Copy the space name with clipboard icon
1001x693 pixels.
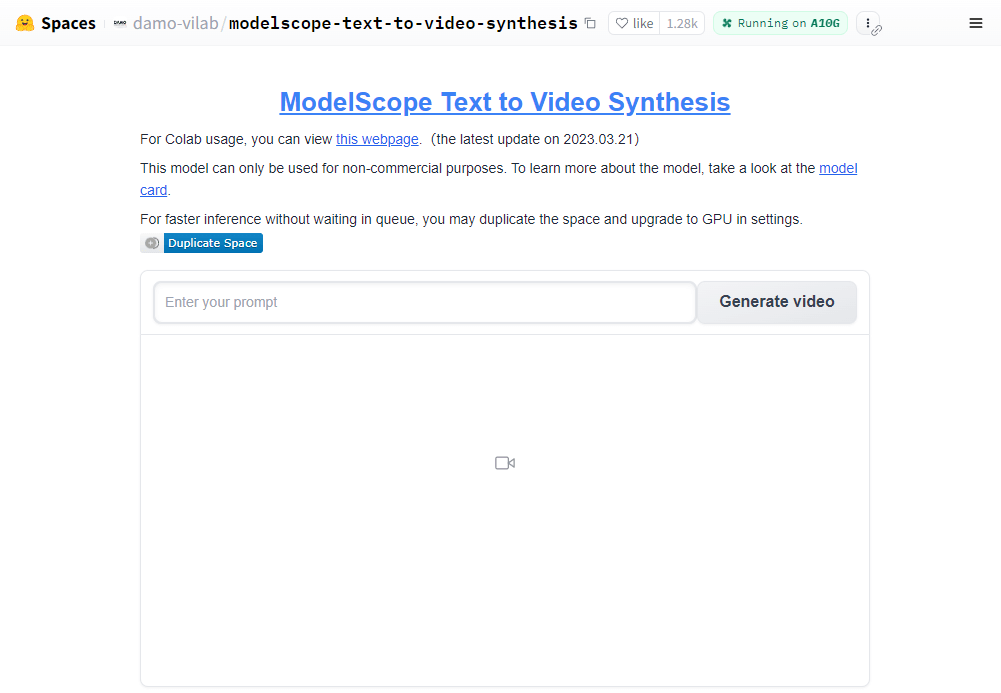point(590,23)
